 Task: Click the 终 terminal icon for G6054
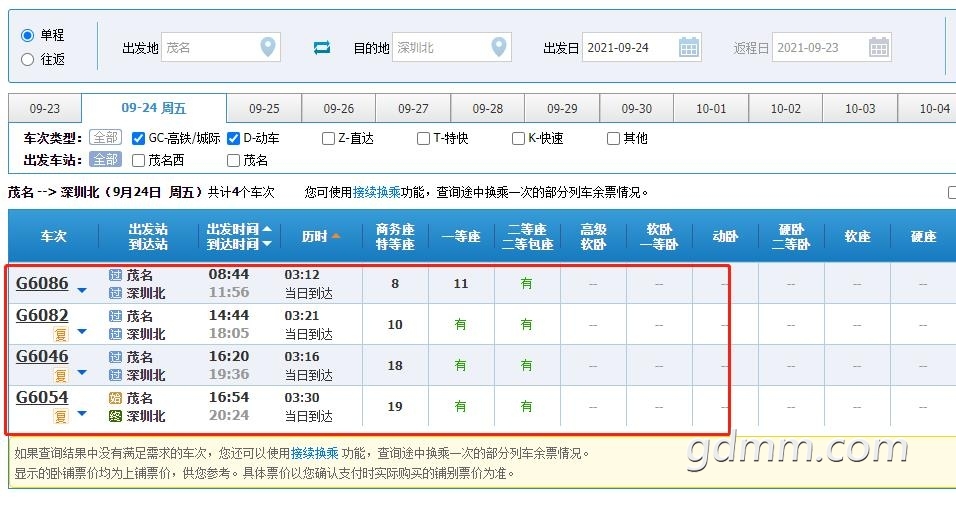[115, 416]
